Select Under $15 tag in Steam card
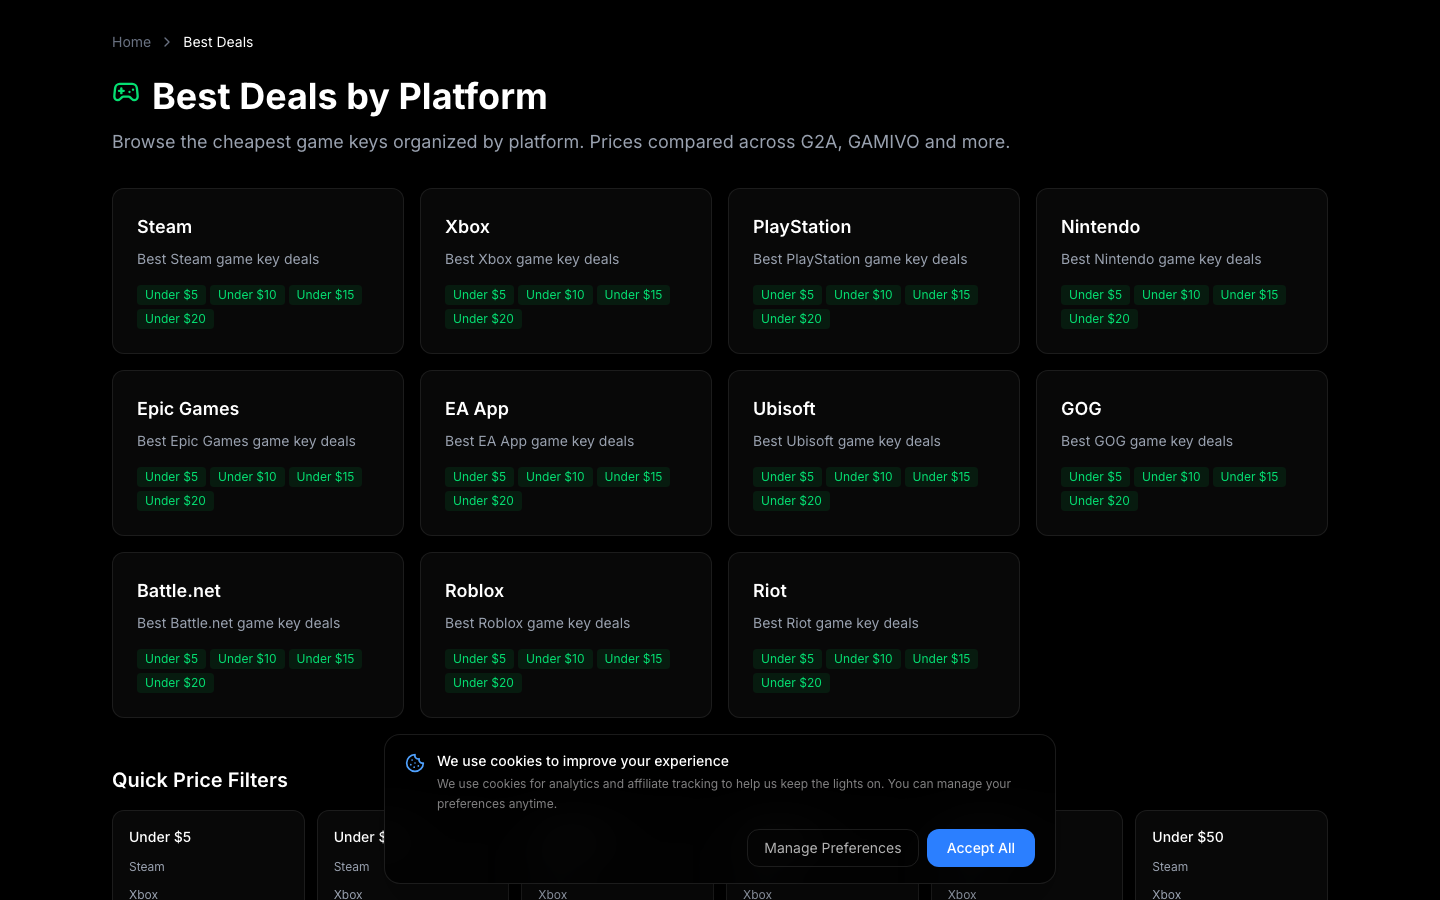This screenshot has height=900, width=1440. coord(325,295)
